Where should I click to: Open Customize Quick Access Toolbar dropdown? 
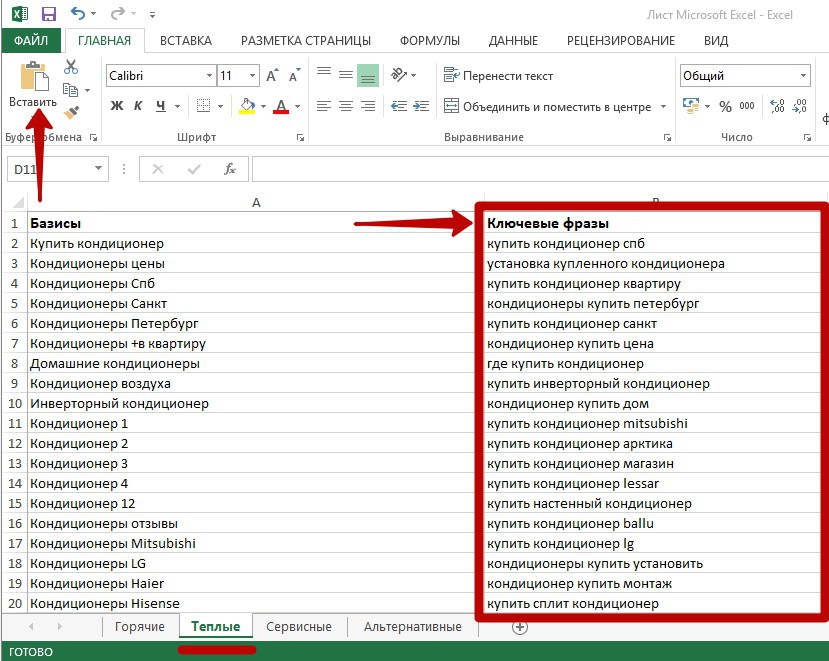pos(152,15)
